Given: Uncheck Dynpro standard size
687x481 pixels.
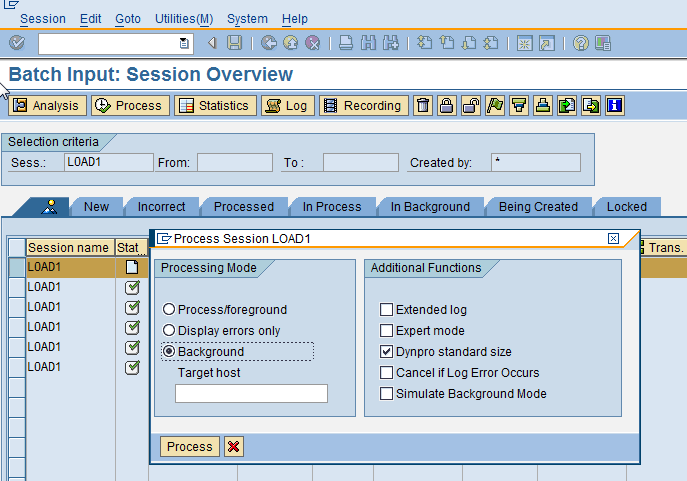Looking at the screenshot, I should (386, 352).
